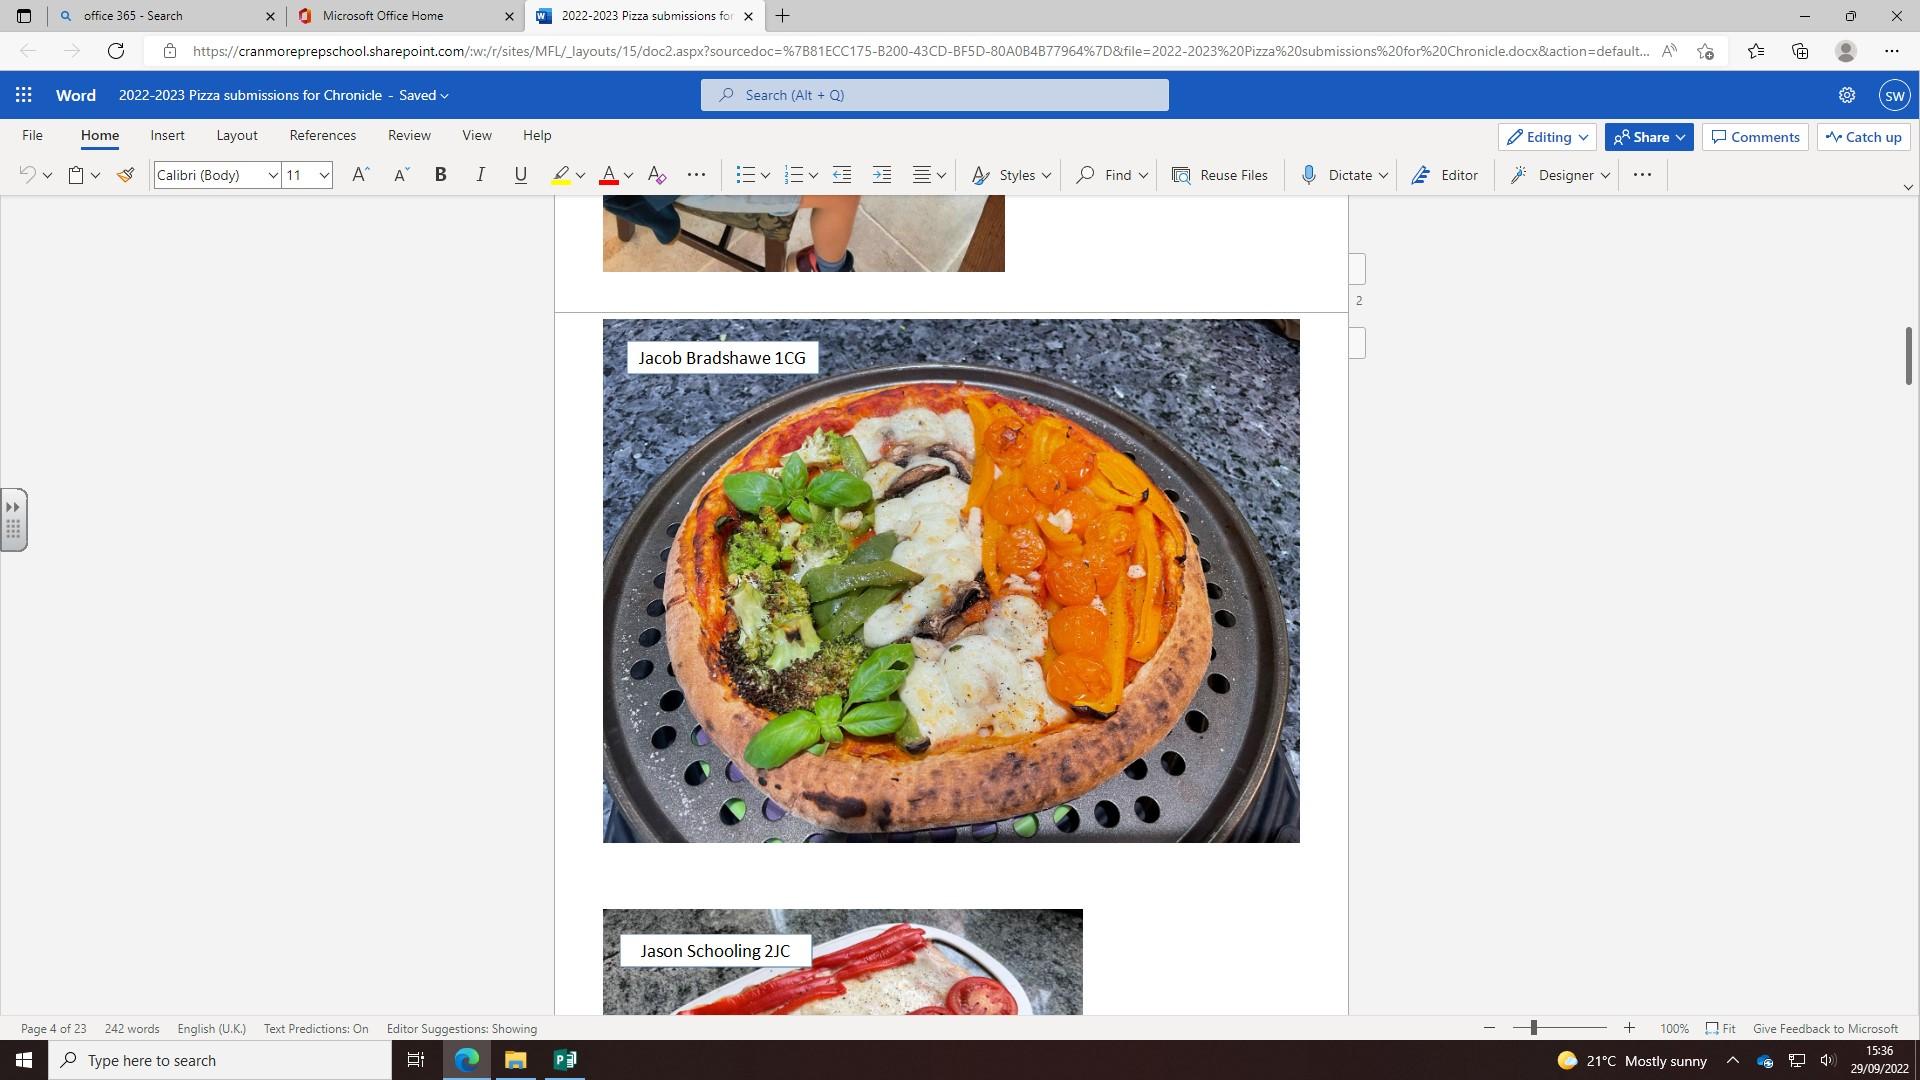1920x1080 pixels.
Task: Expand the Editing mode dropdown
Action: pos(1547,137)
